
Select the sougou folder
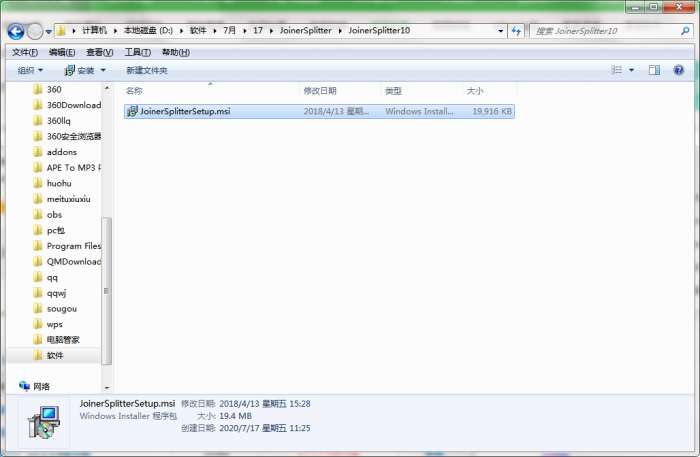[62, 308]
